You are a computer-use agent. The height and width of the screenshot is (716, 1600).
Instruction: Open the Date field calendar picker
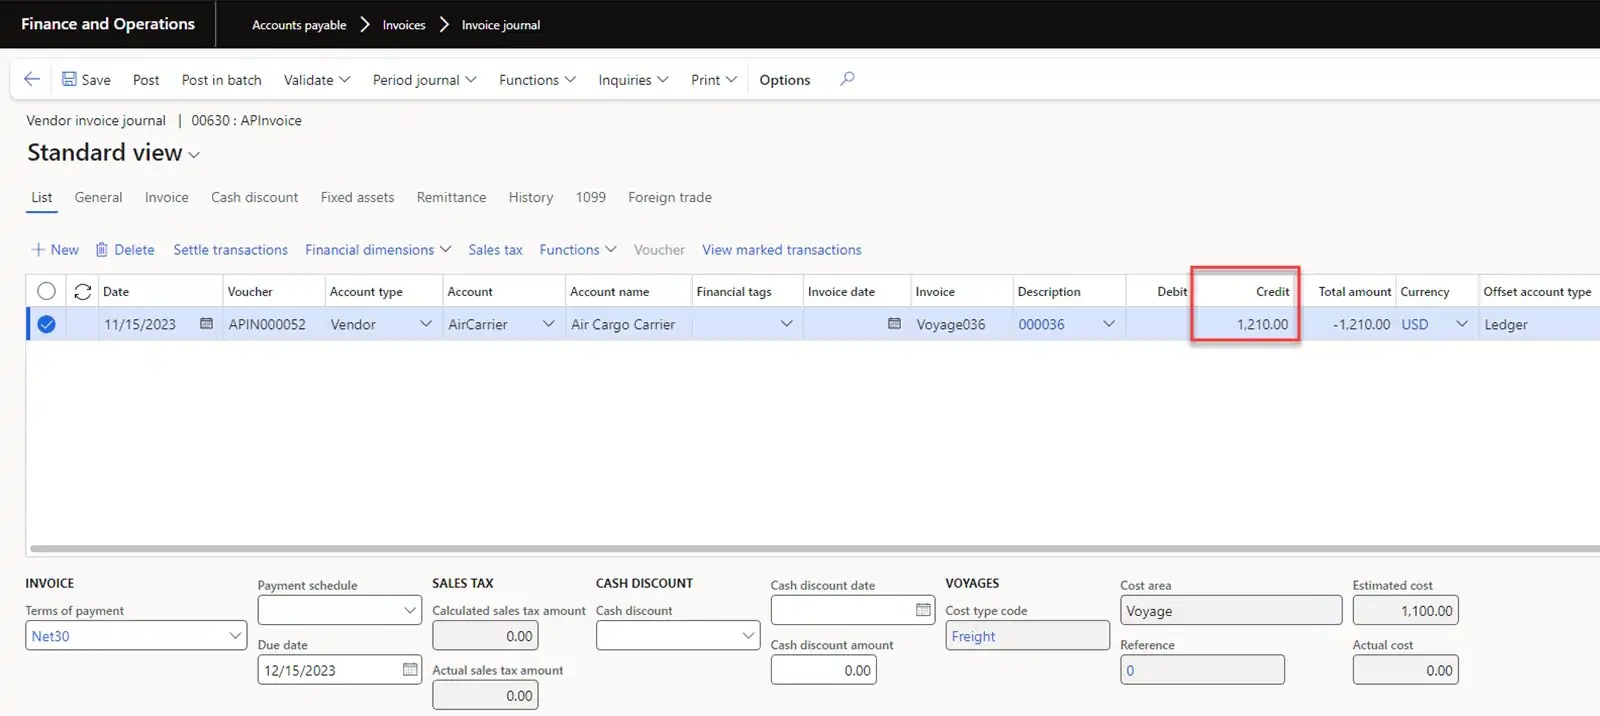coord(206,324)
